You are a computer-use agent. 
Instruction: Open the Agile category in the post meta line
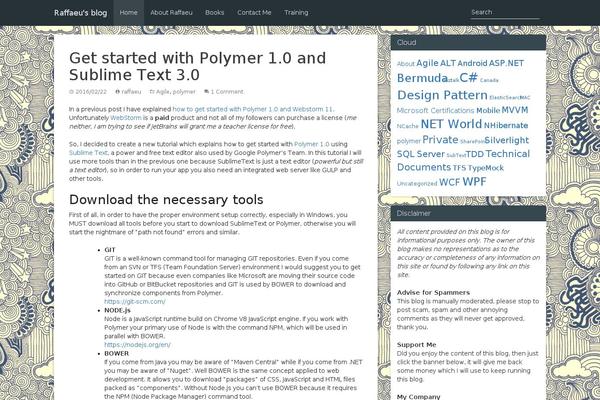click(163, 92)
